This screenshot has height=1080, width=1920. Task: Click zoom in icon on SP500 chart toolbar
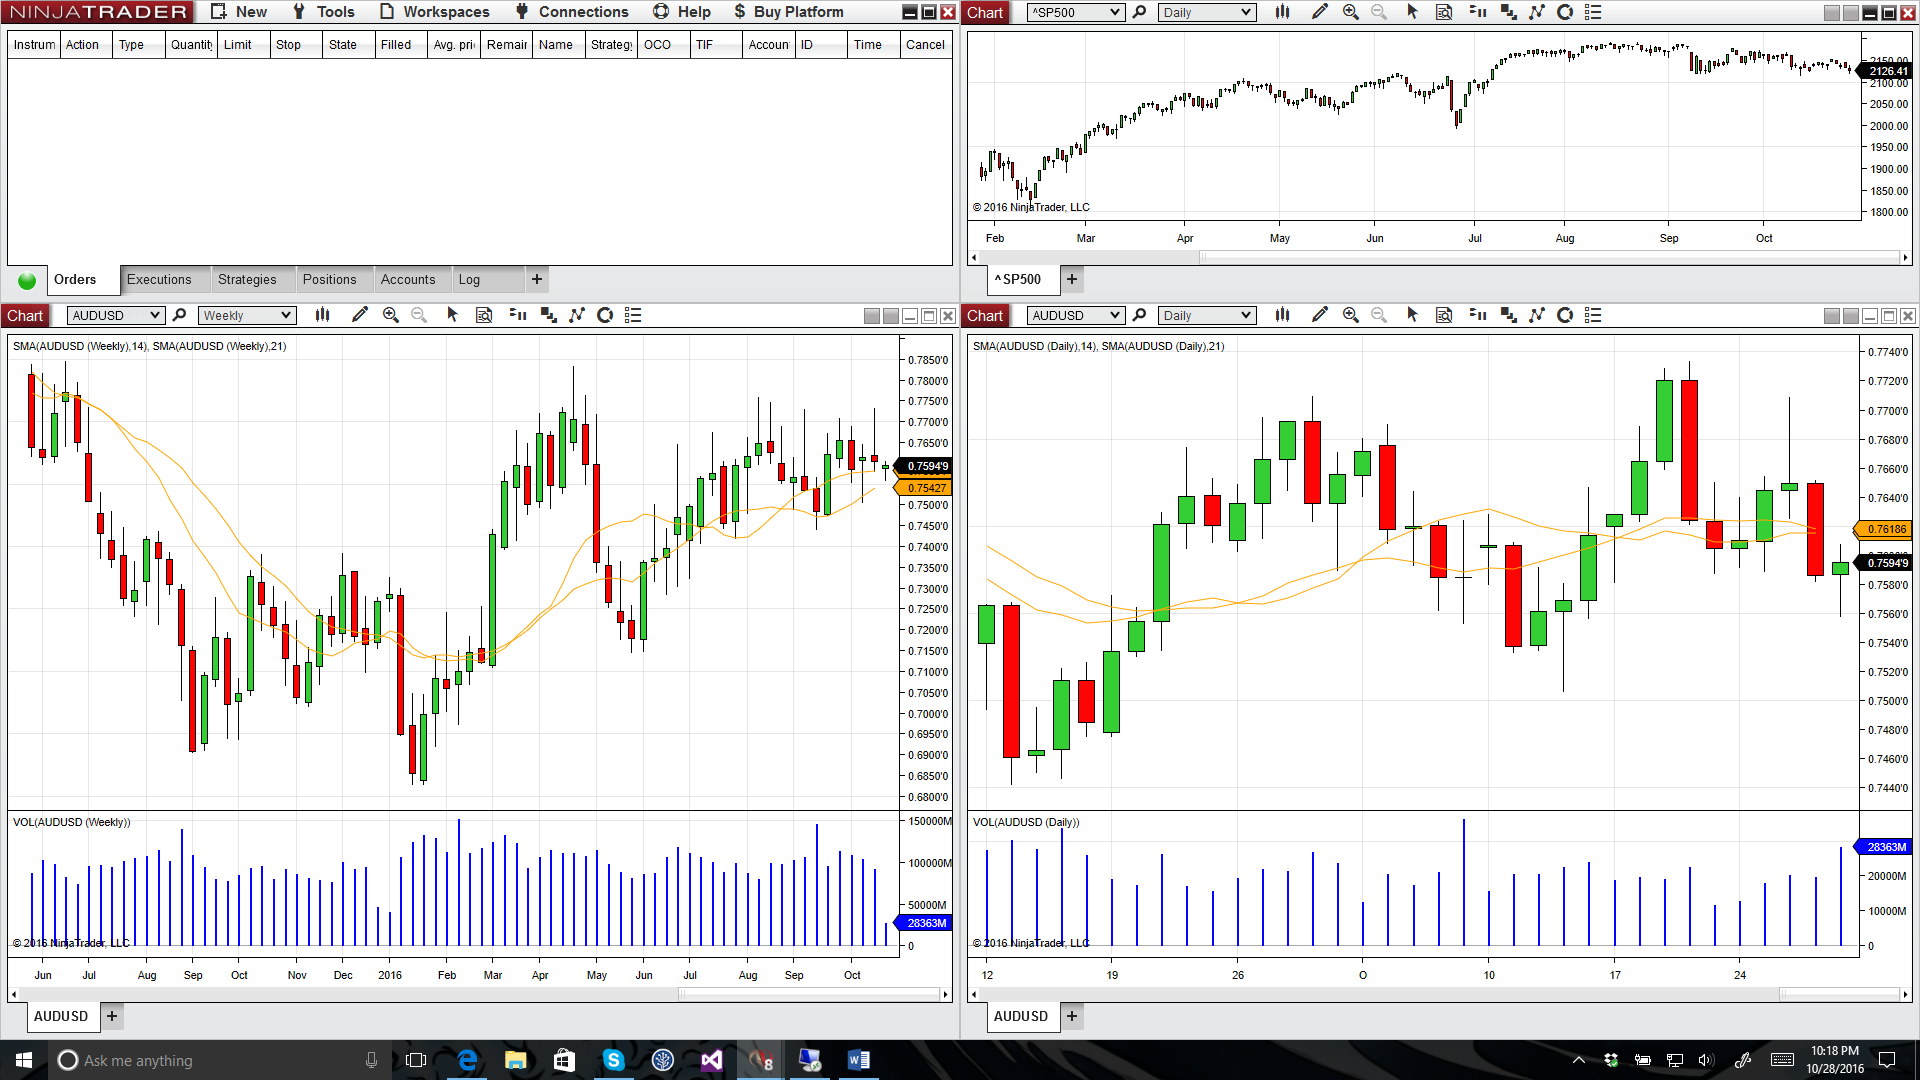[1350, 12]
